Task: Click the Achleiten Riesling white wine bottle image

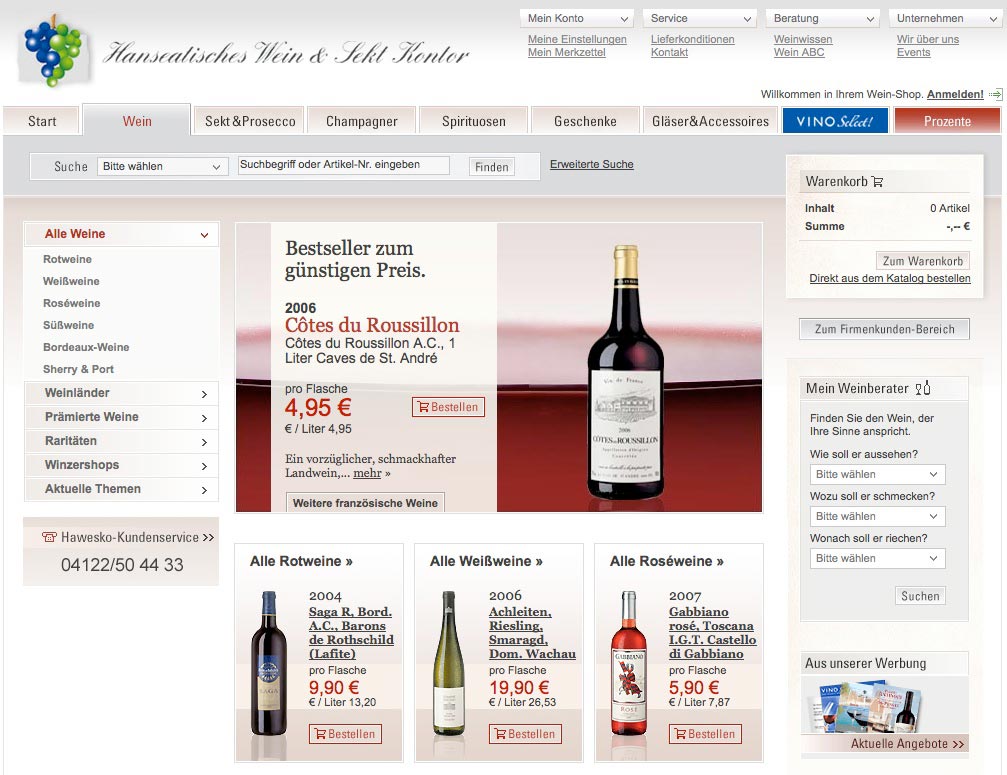Action: click(x=448, y=663)
